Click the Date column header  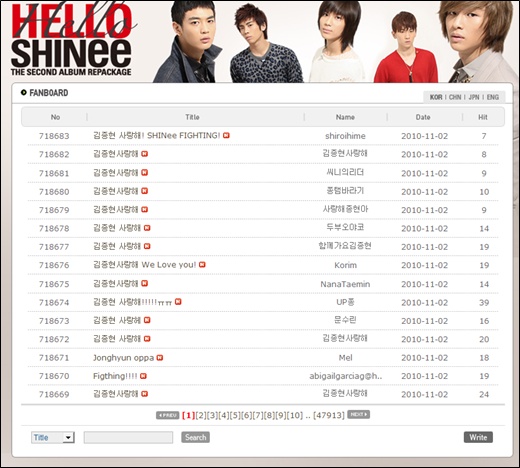[x=423, y=117]
